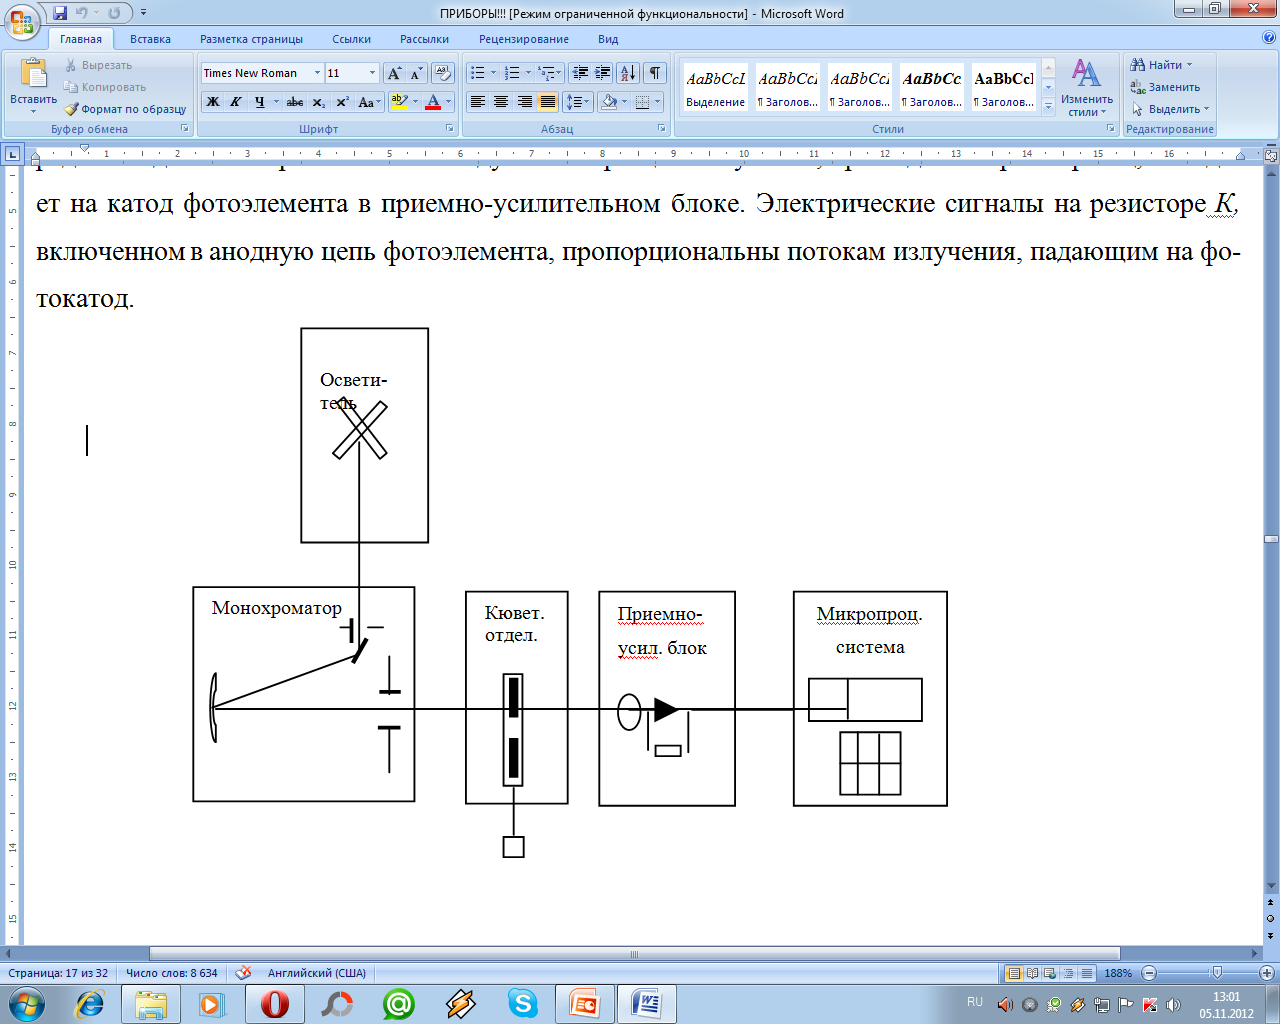Open the Ссылки tab
This screenshot has width=1280, height=1024.
tap(351, 39)
